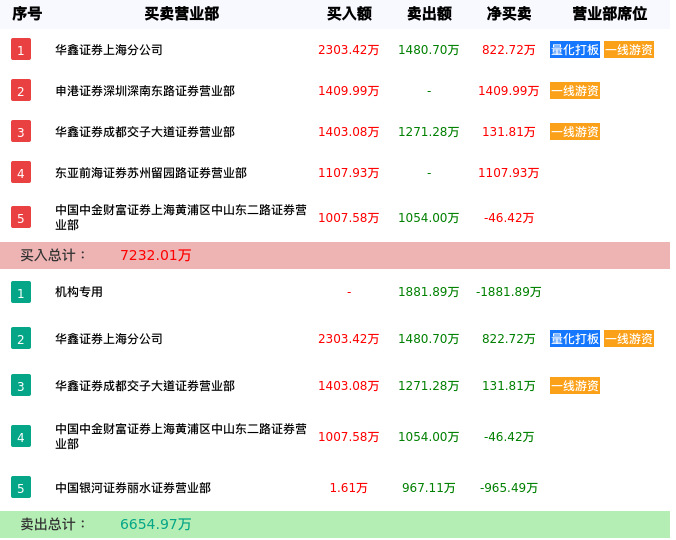
Task: Open 申港证券深圳深南东路证券营业部
Action: (145, 91)
